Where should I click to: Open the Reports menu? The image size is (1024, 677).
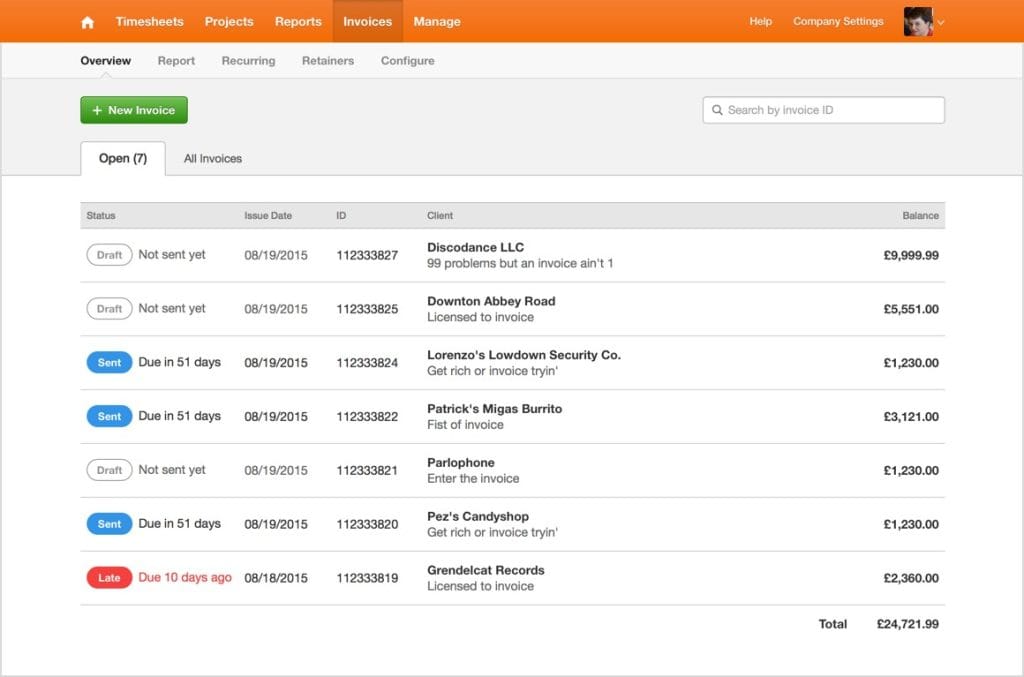click(298, 21)
